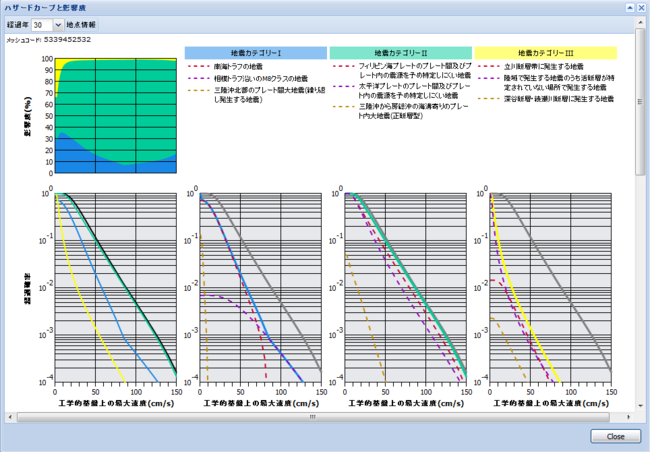Select the 地震カテゴリーII header

(x=401, y=53)
